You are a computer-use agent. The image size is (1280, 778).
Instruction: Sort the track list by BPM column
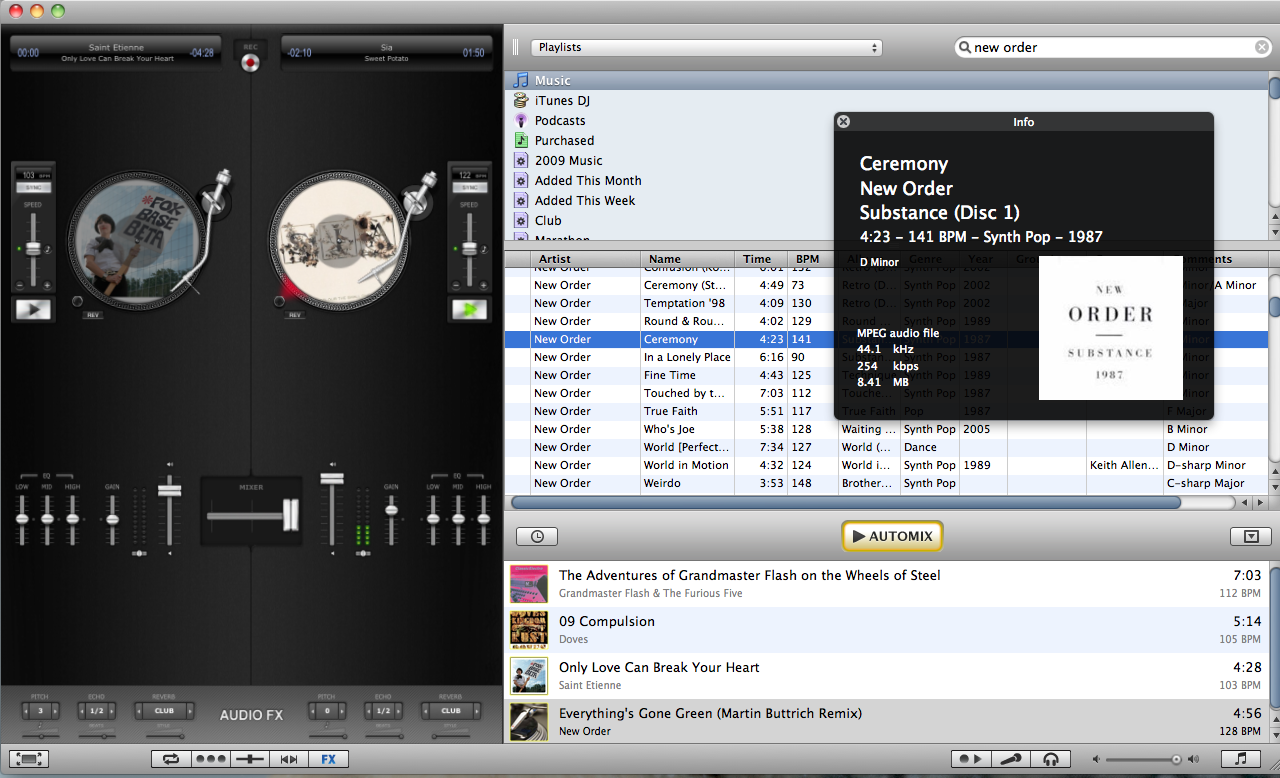click(x=808, y=259)
